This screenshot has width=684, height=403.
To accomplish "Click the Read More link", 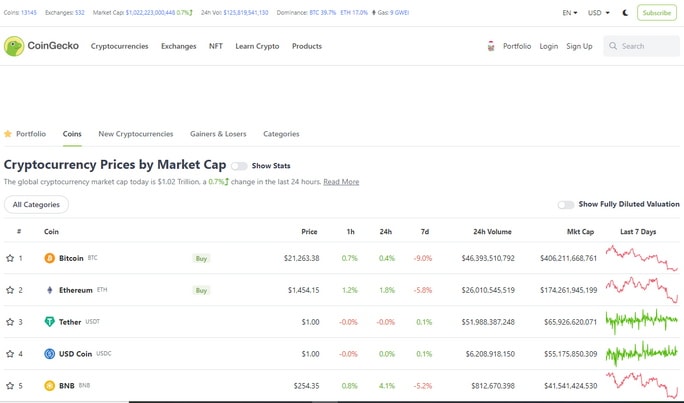I will [x=341, y=182].
